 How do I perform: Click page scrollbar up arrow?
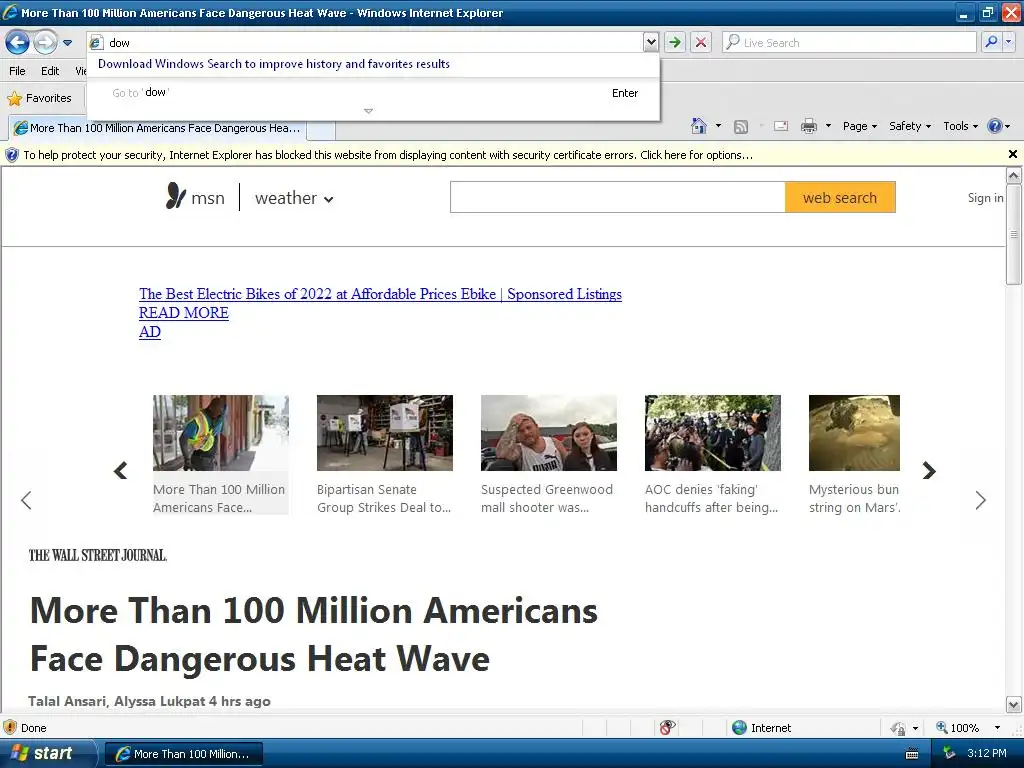click(x=1013, y=175)
